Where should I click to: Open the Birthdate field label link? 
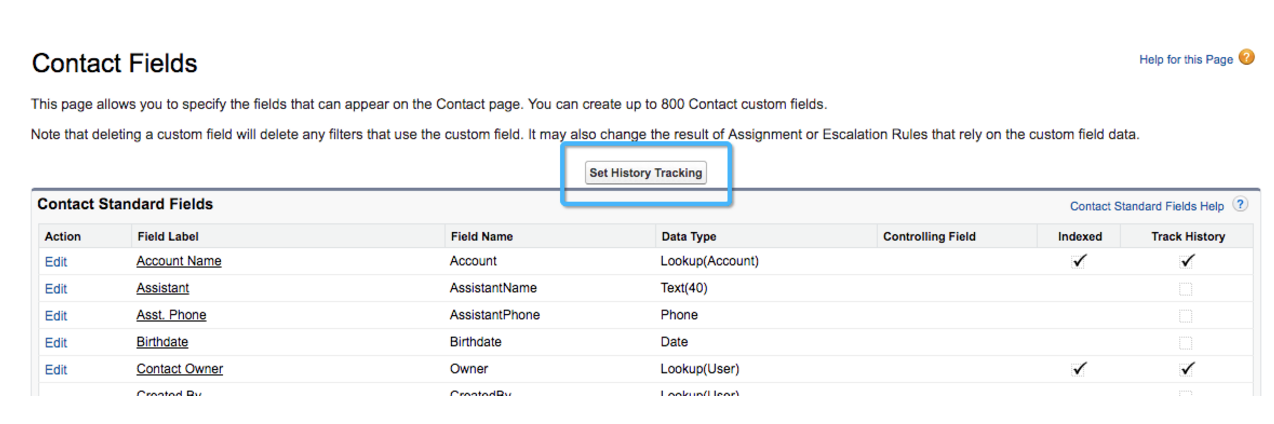pyautogui.click(x=162, y=342)
